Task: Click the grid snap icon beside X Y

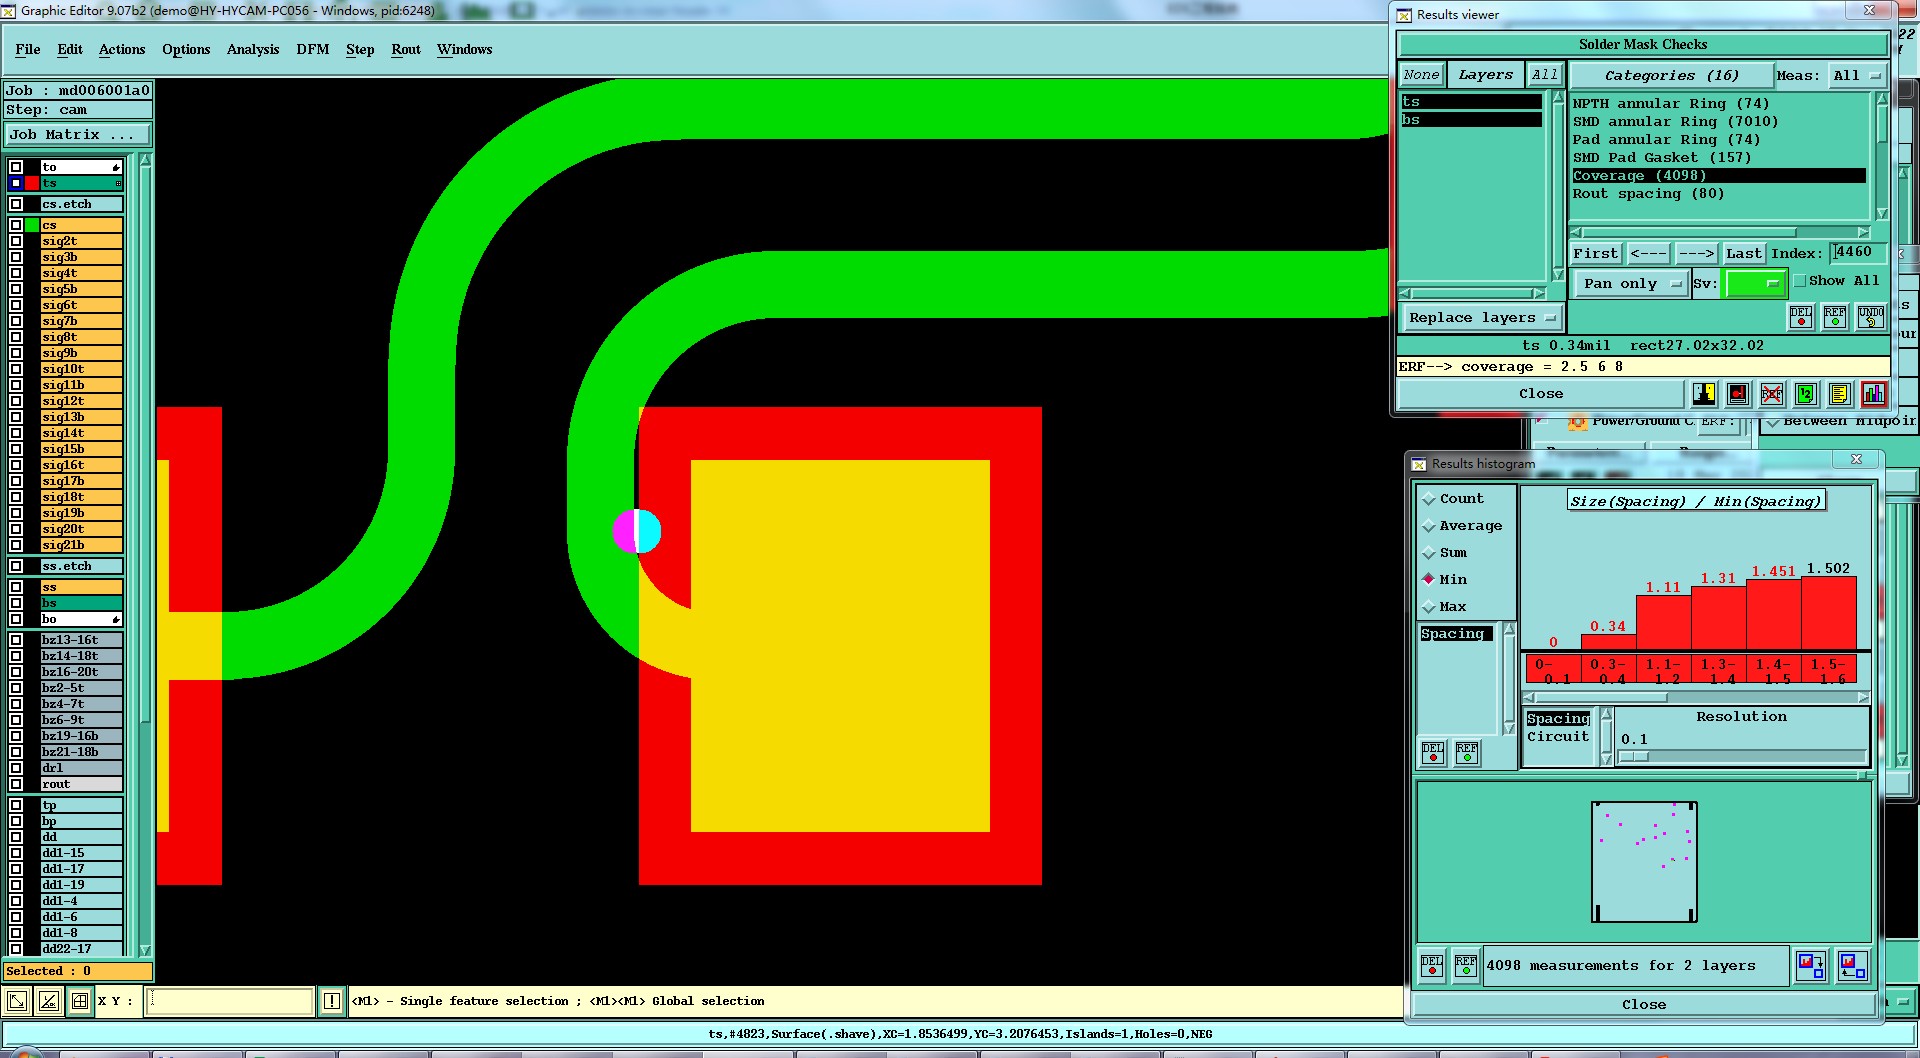Action: point(79,1001)
